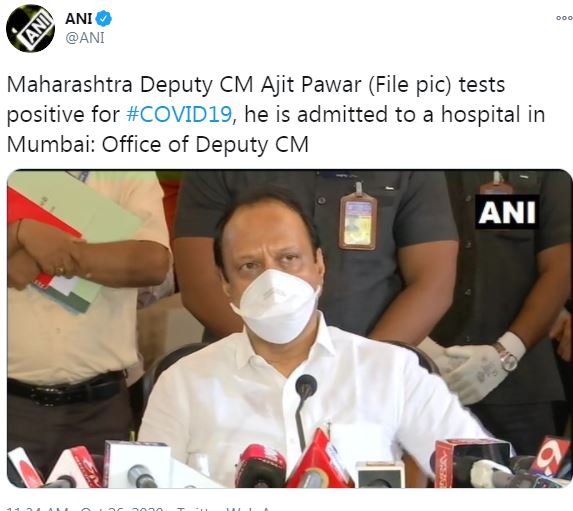Click the white face mask in the photo

(276, 306)
